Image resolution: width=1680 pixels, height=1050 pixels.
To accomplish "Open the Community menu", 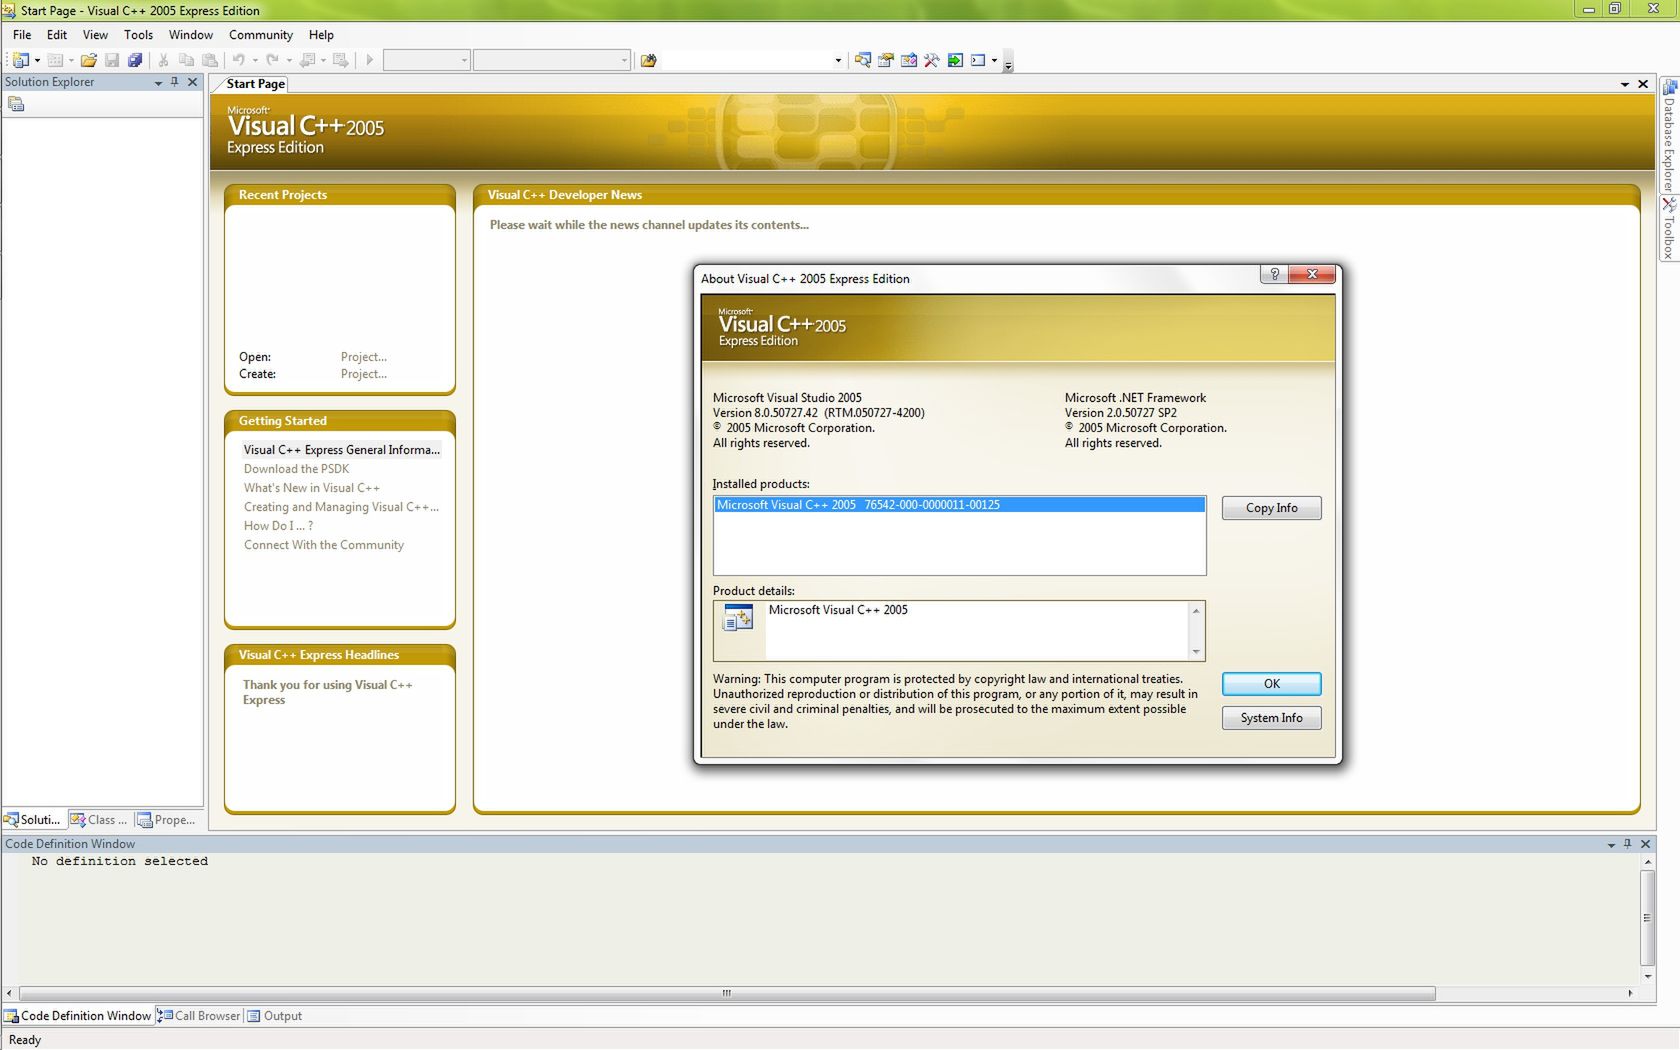I will click(x=260, y=35).
